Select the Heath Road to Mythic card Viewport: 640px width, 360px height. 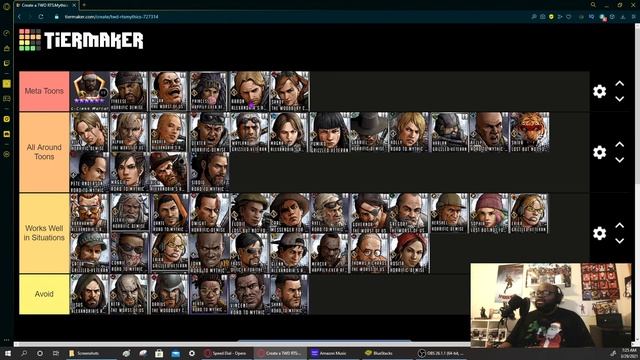[x=209, y=294]
